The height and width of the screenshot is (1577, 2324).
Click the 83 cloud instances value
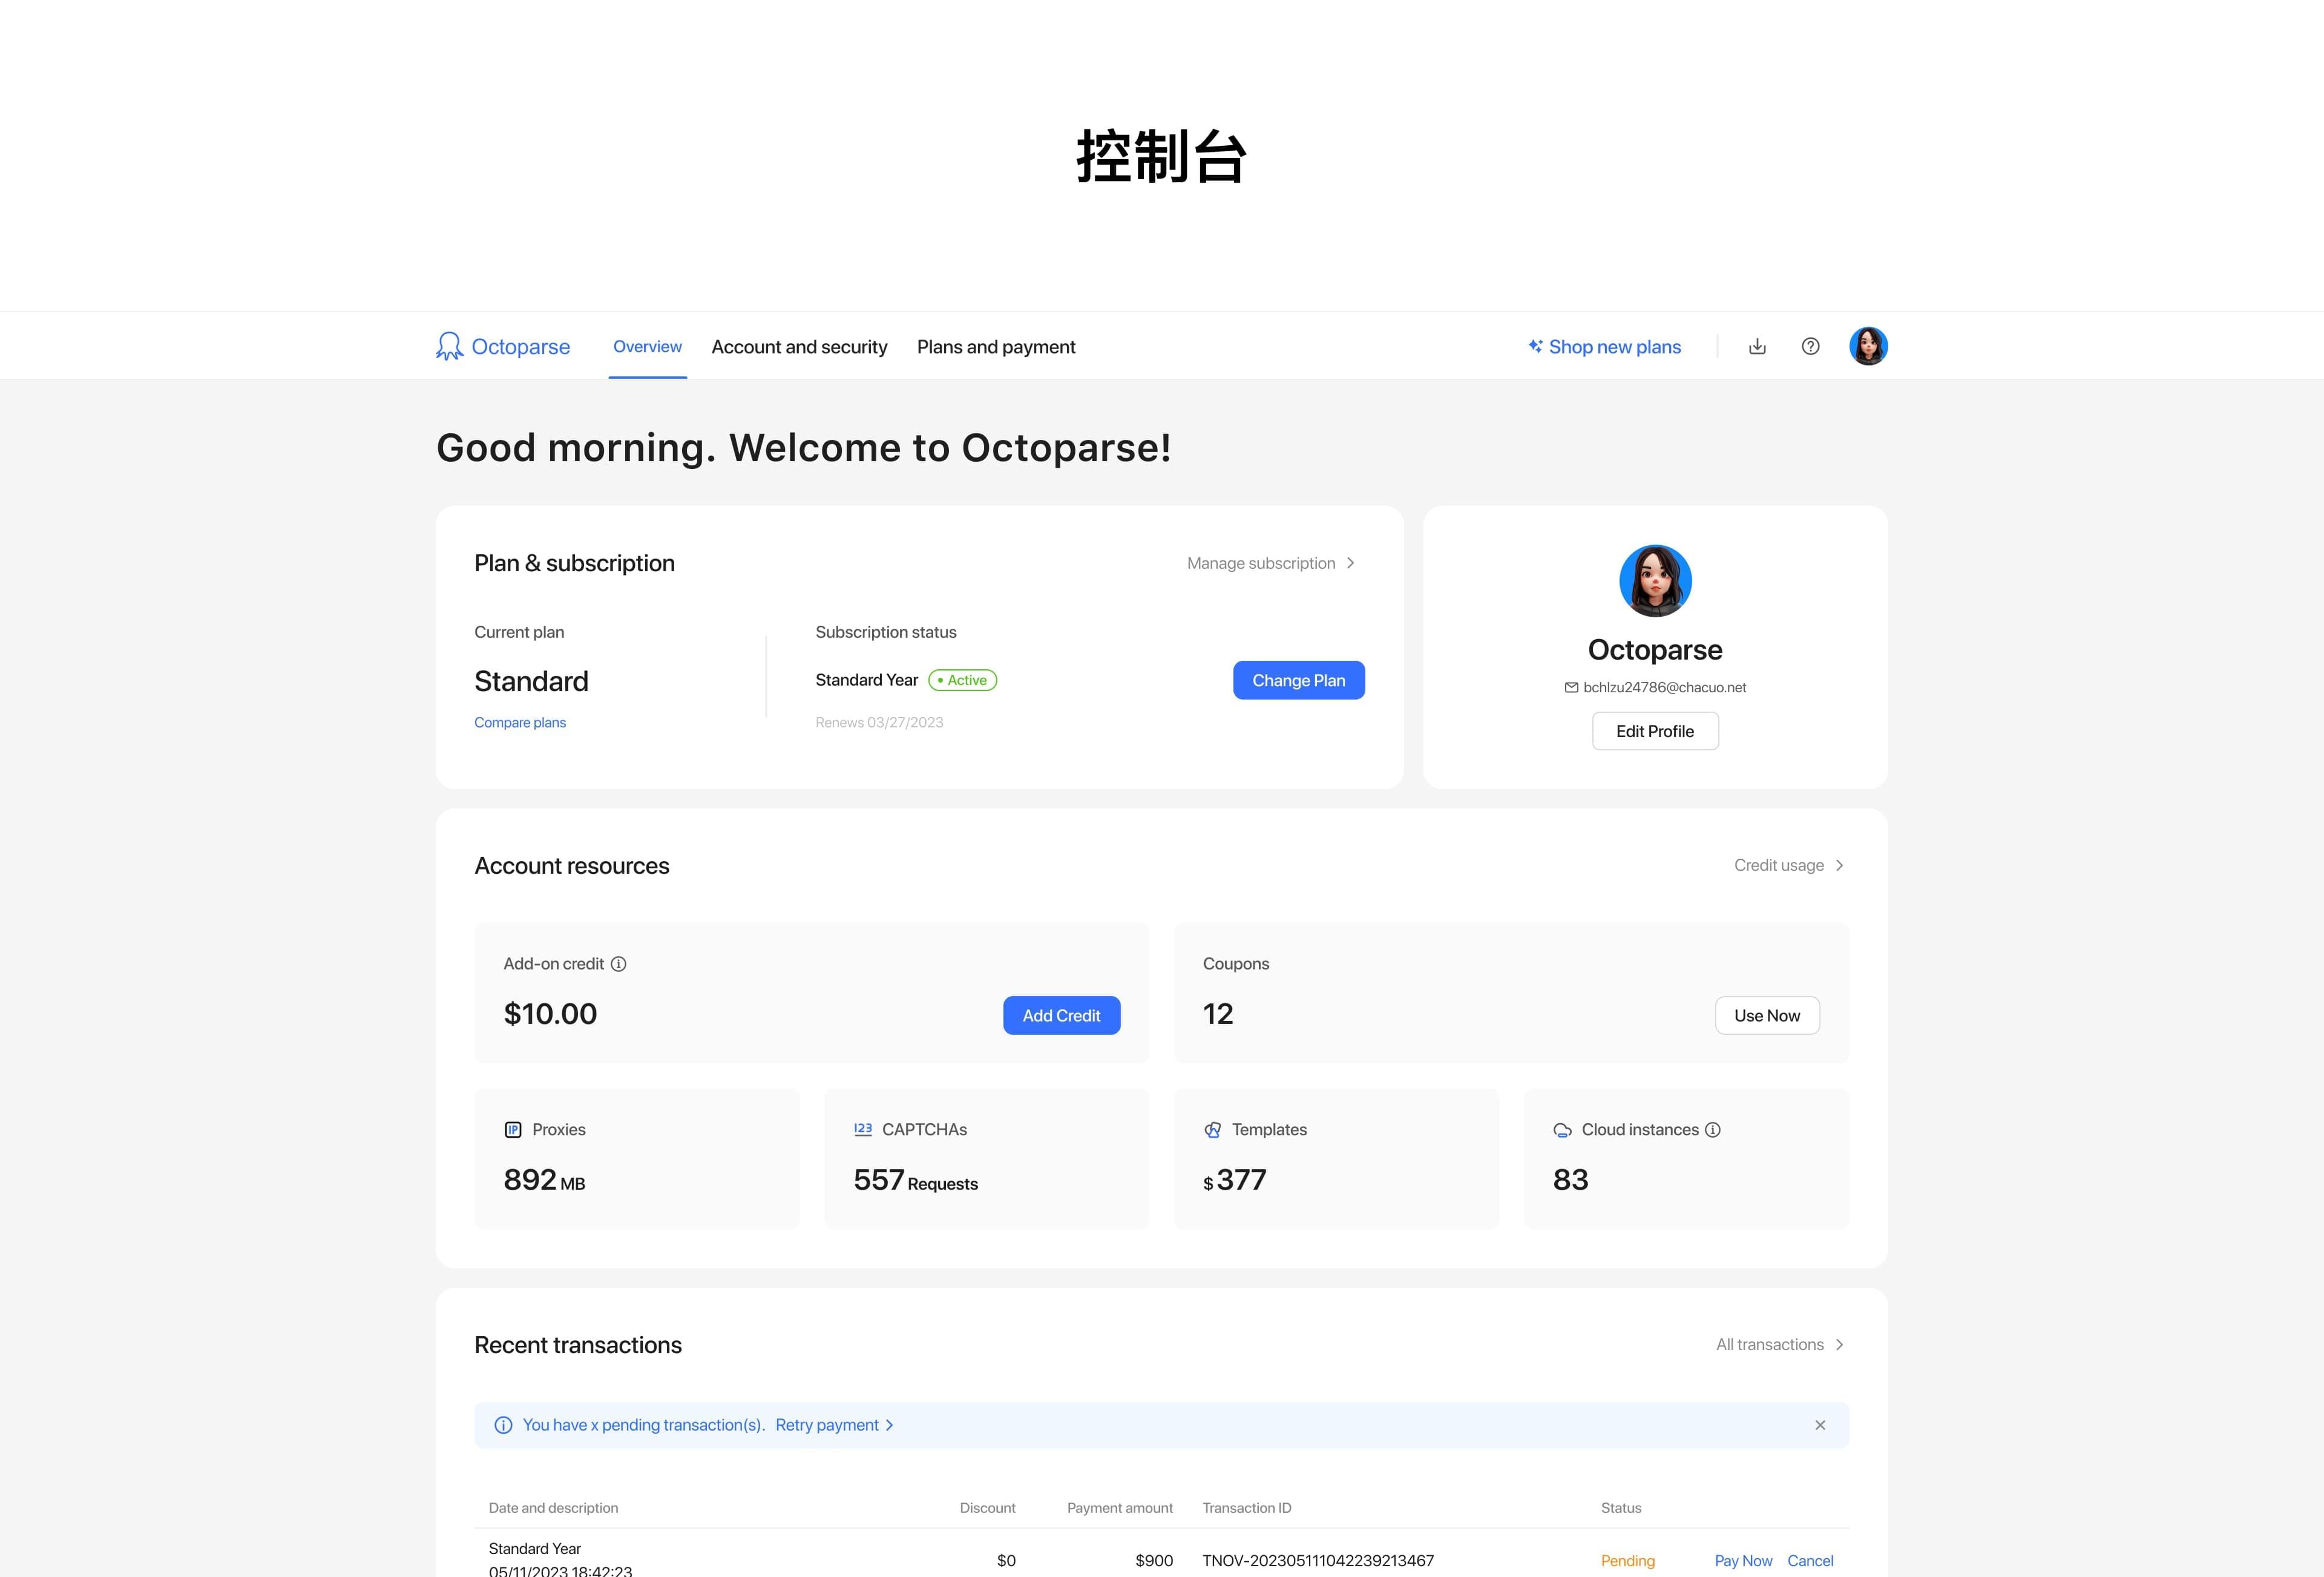(1570, 1180)
